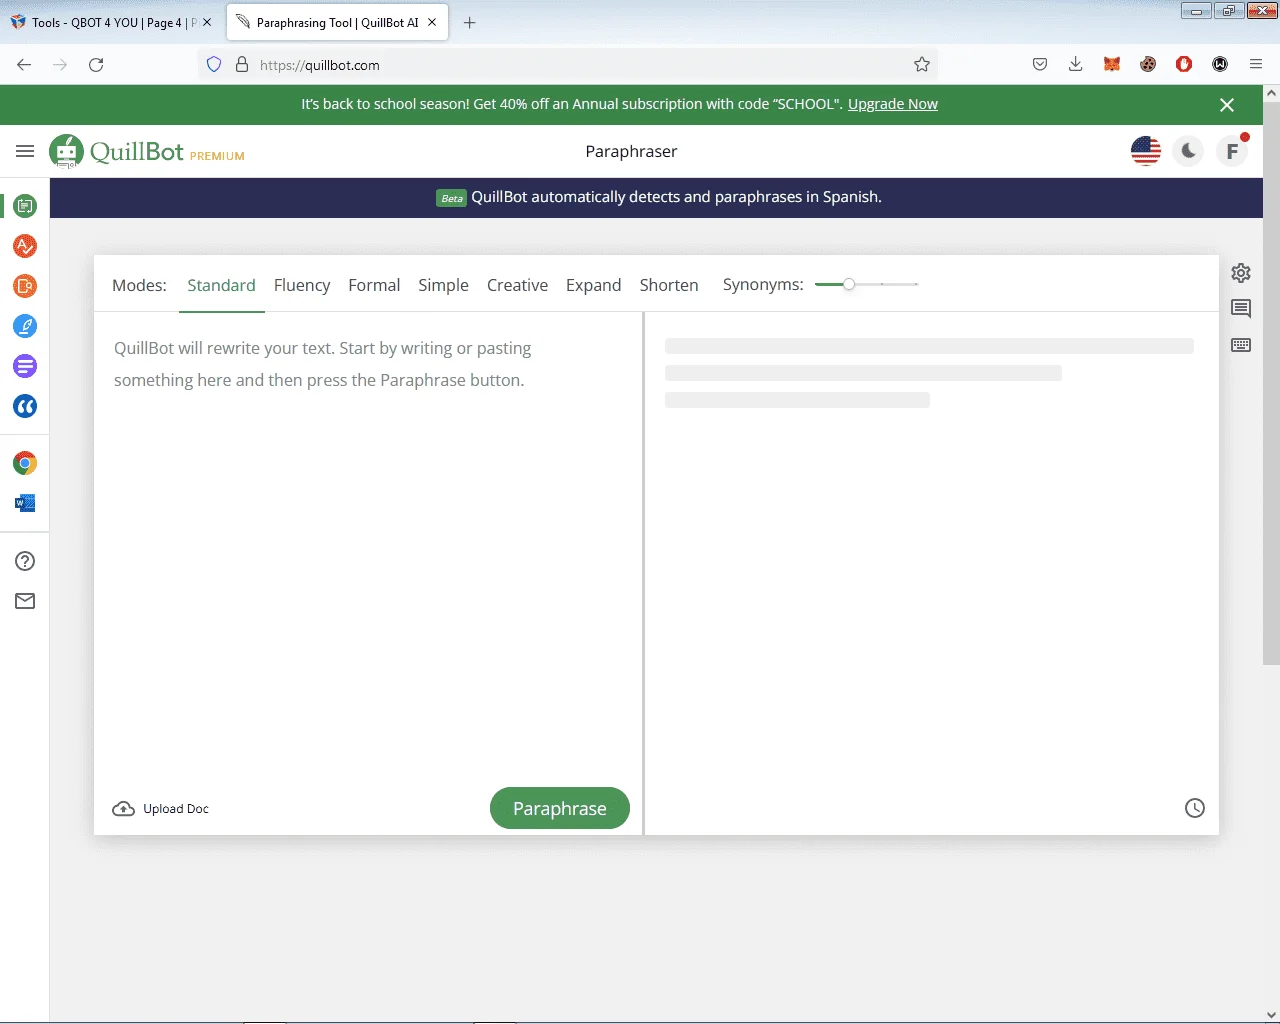Reload the current page
This screenshot has height=1024, width=1280.
tap(96, 65)
